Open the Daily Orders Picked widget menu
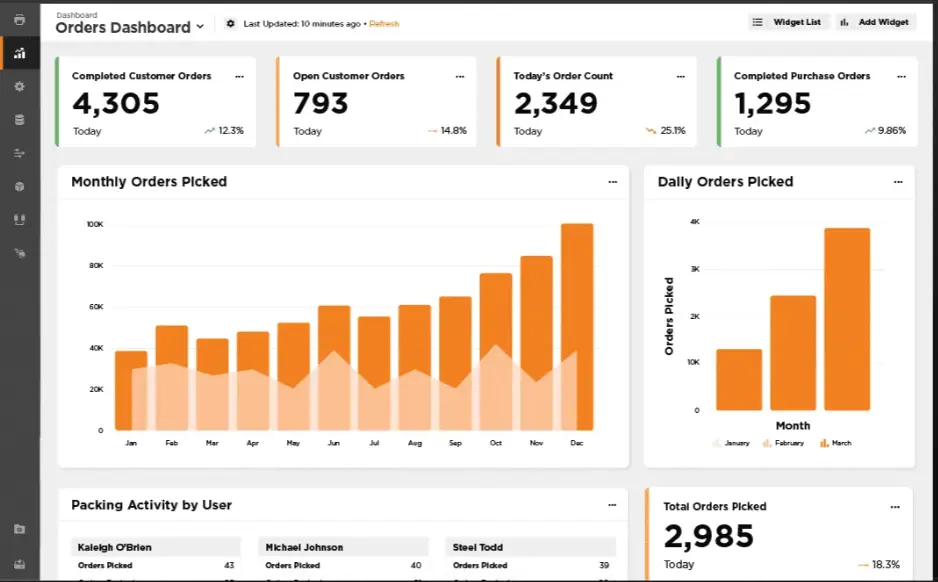 pyautogui.click(x=898, y=182)
